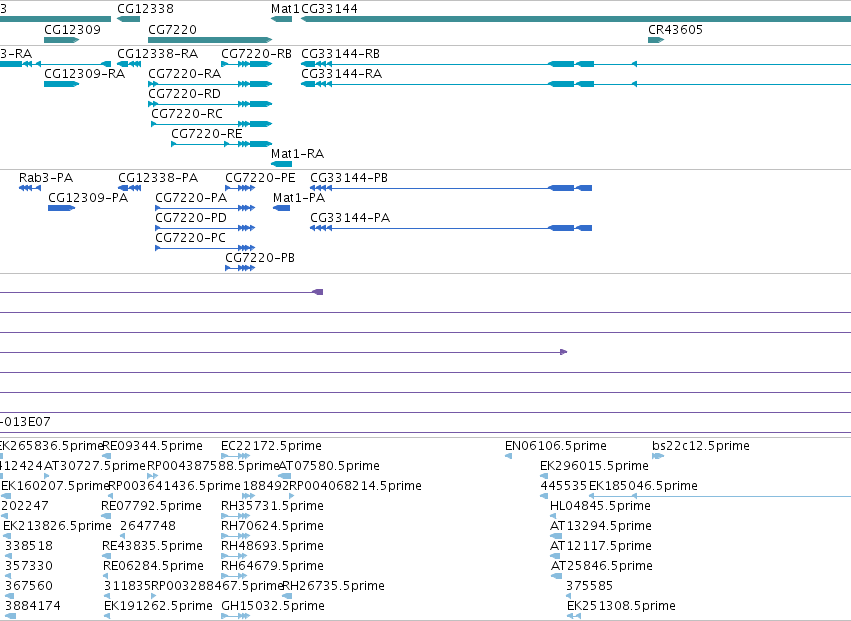
Task: Select protein CG7220-PB label
Action: [260, 258]
